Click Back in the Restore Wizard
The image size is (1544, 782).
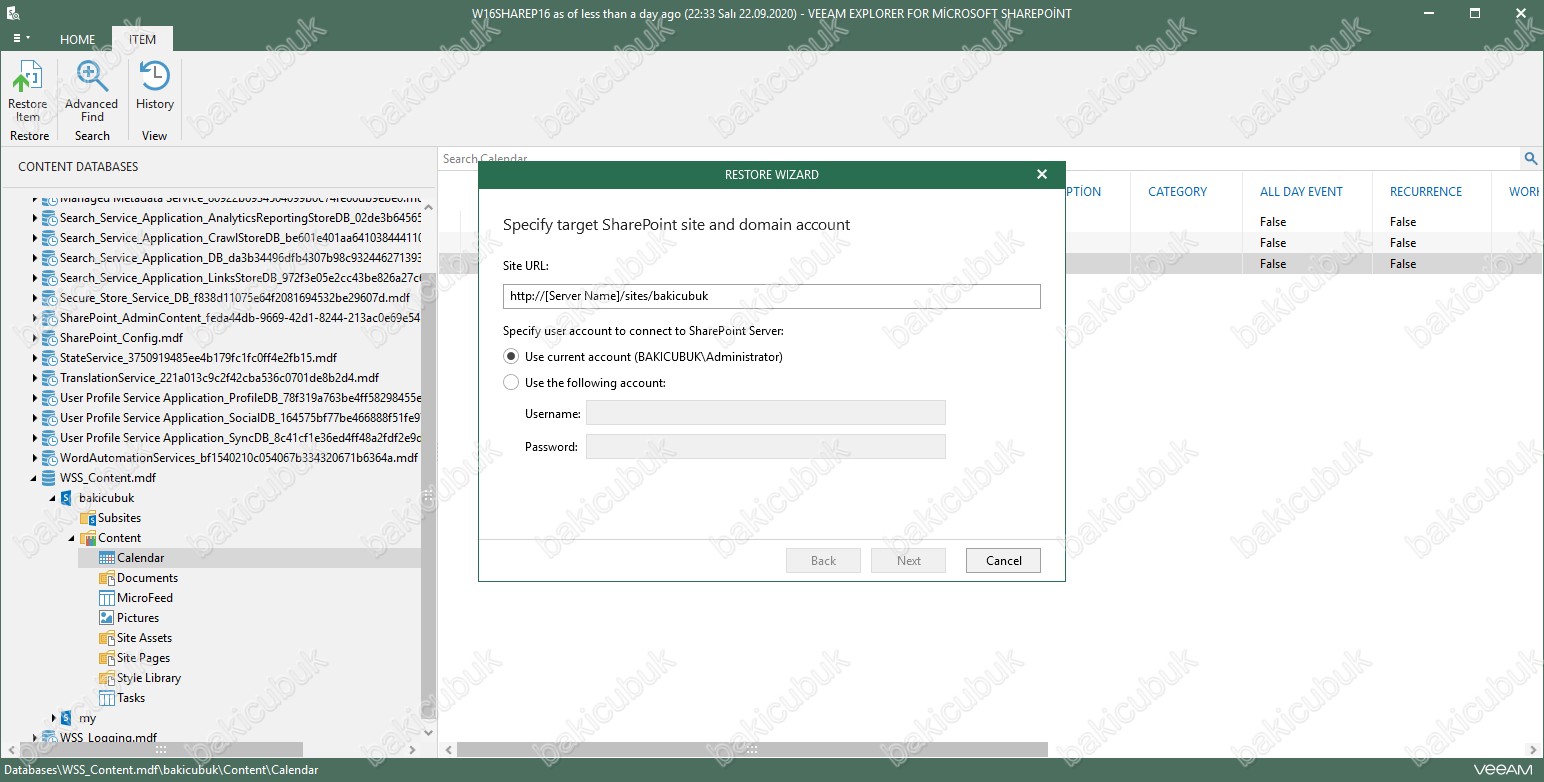[823, 561]
